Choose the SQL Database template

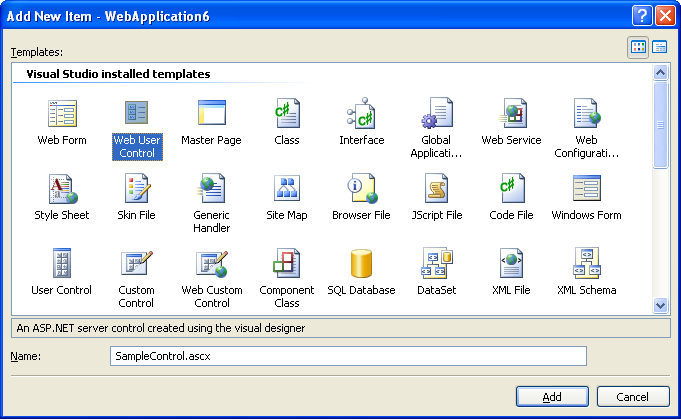[x=361, y=265]
